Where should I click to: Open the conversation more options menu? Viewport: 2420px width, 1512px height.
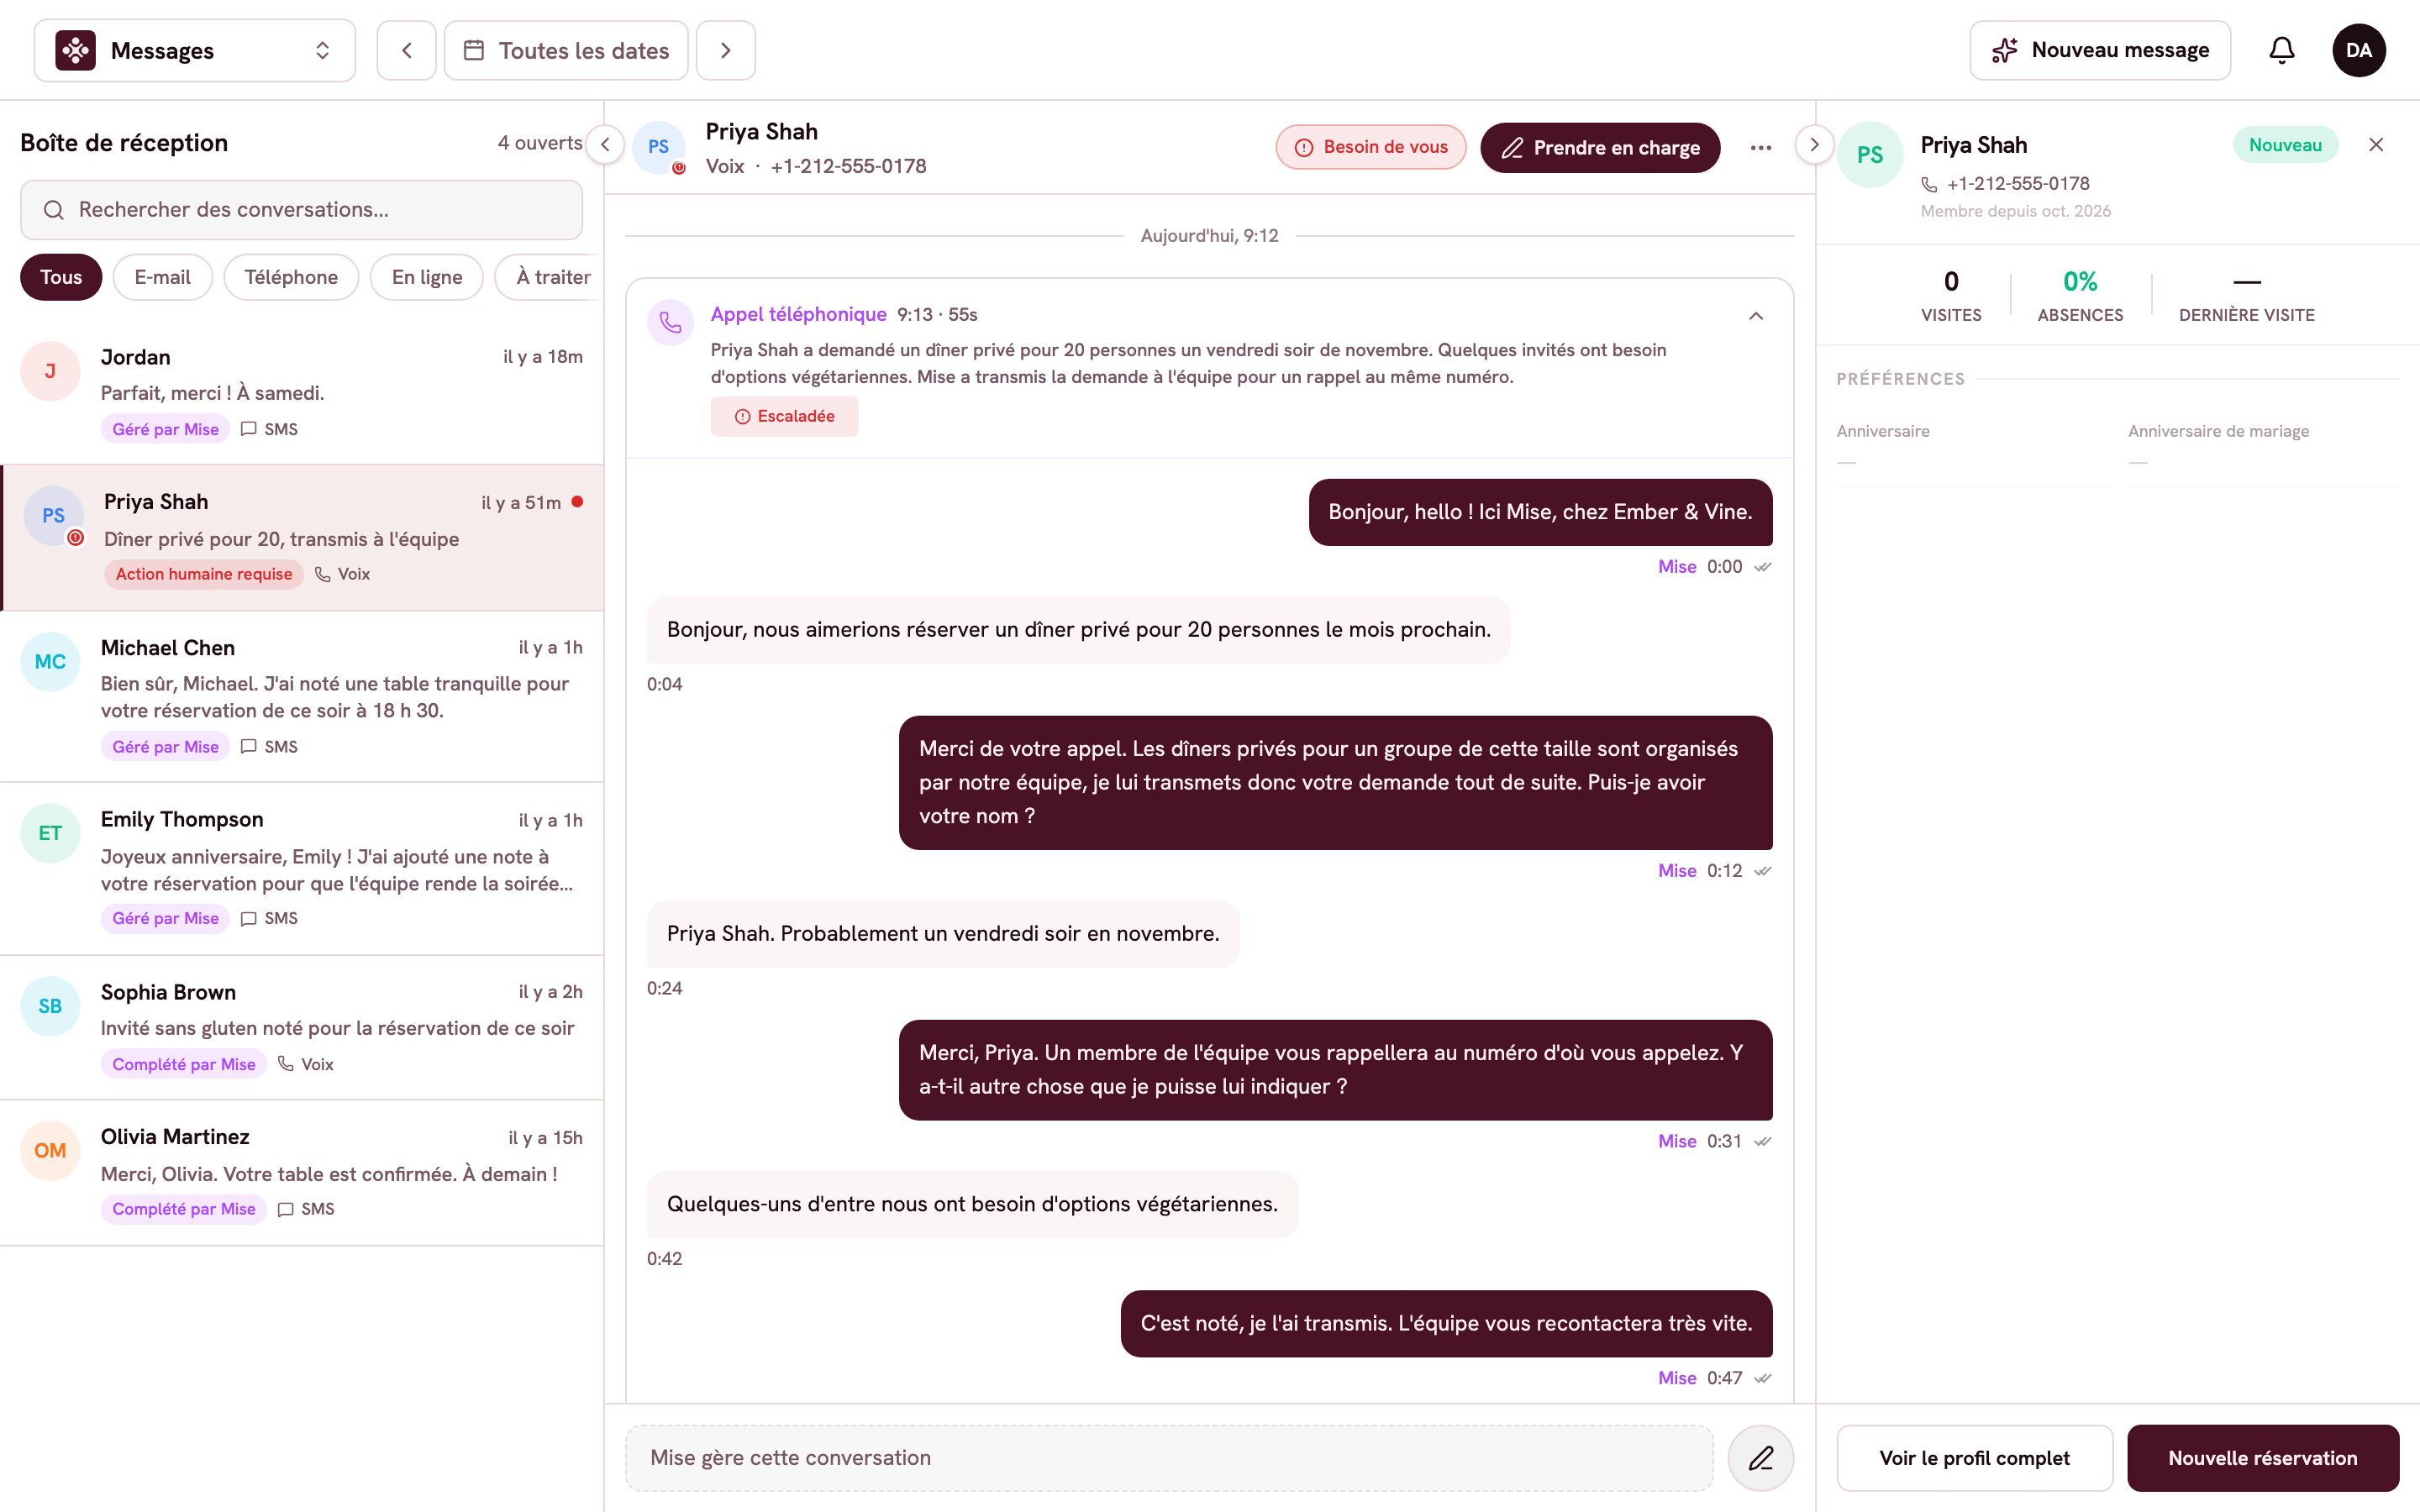pyautogui.click(x=1761, y=148)
